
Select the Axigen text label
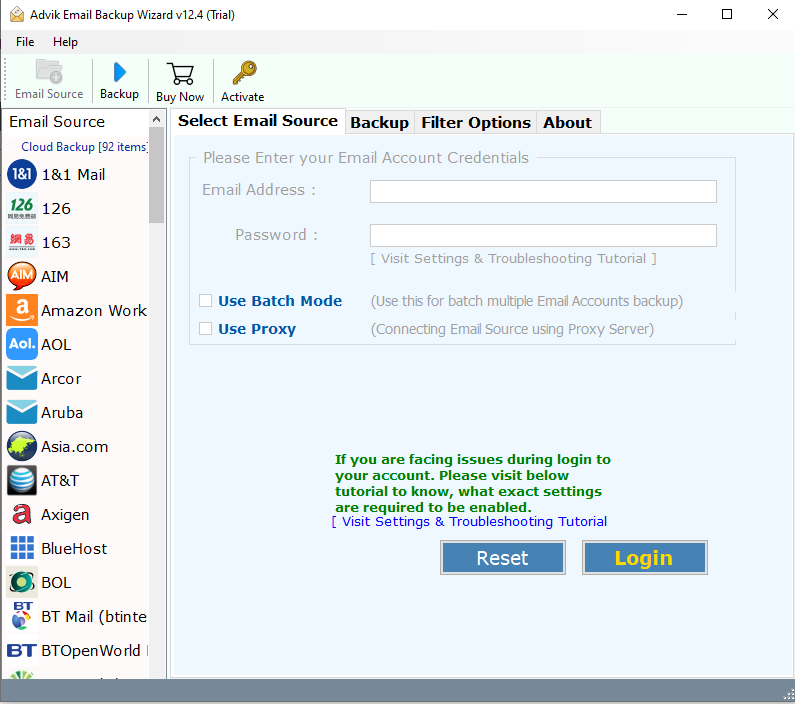coord(65,514)
